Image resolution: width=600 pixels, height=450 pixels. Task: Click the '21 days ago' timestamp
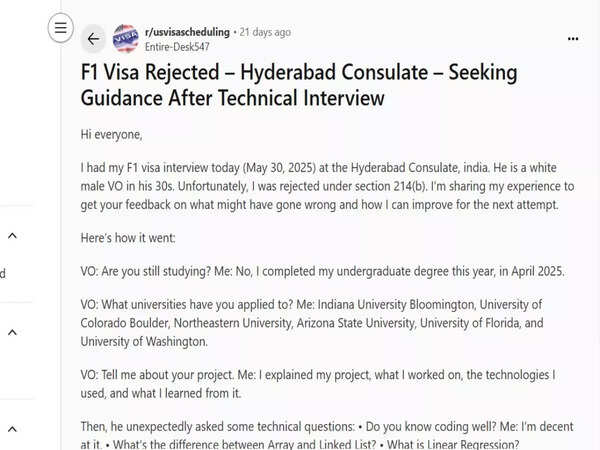pyautogui.click(x=265, y=32)
